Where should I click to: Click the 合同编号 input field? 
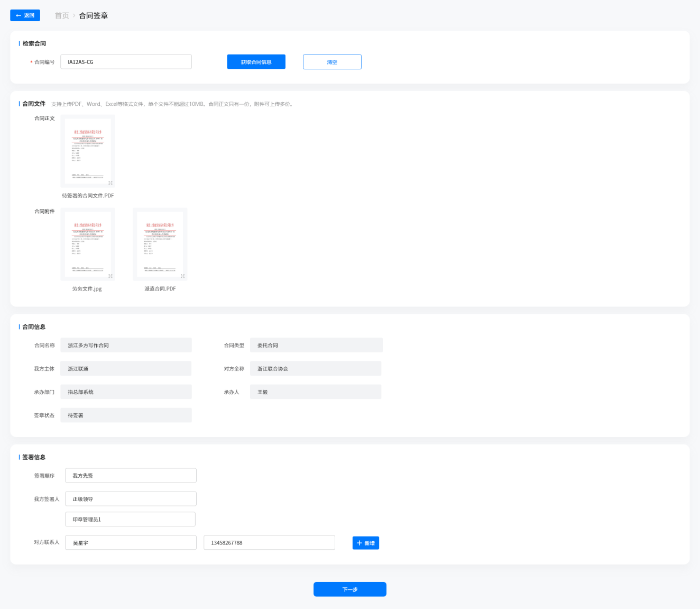(126, 62)
